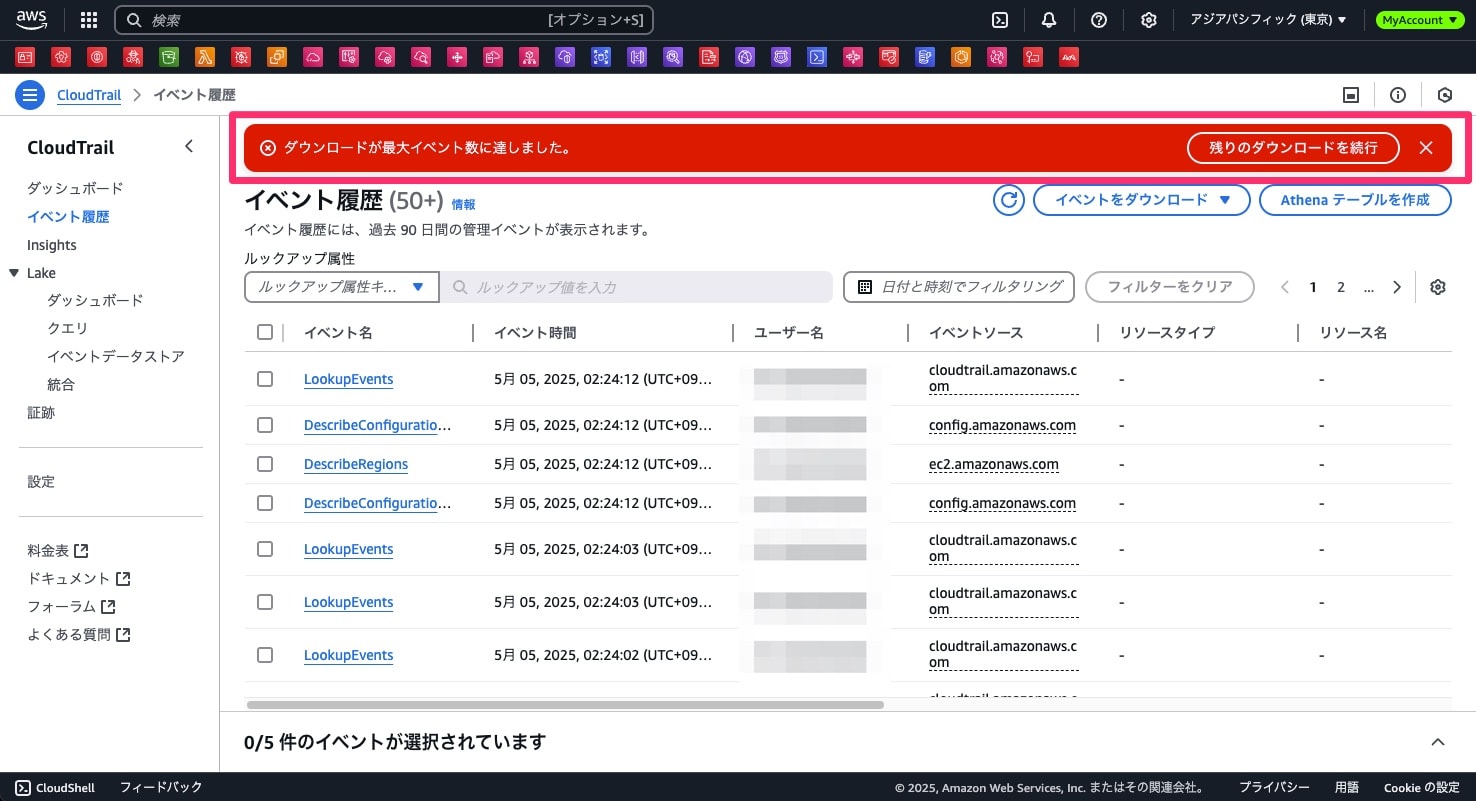Click the ルックアップ値を入力 field
1476x801 pixels.
tap(637, 287)
